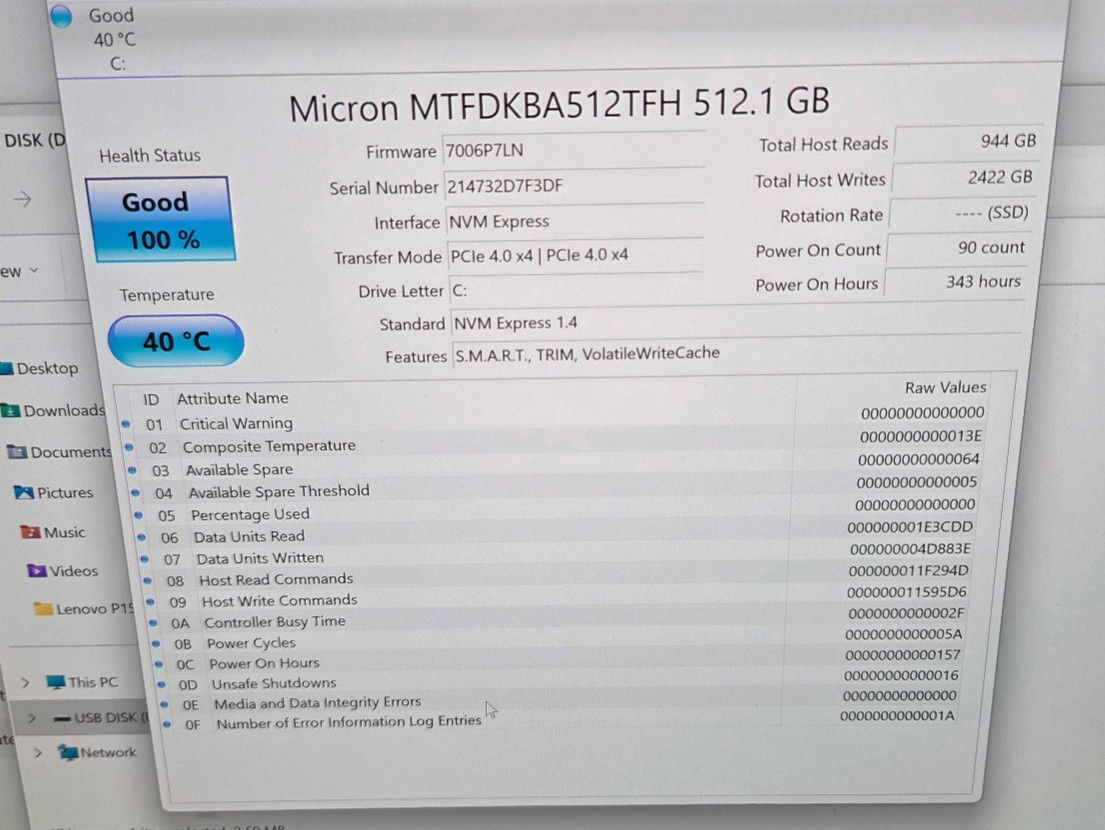Click the status dot for Host Read Commands
Screen dimensions: 1105x830
[147, 581]
